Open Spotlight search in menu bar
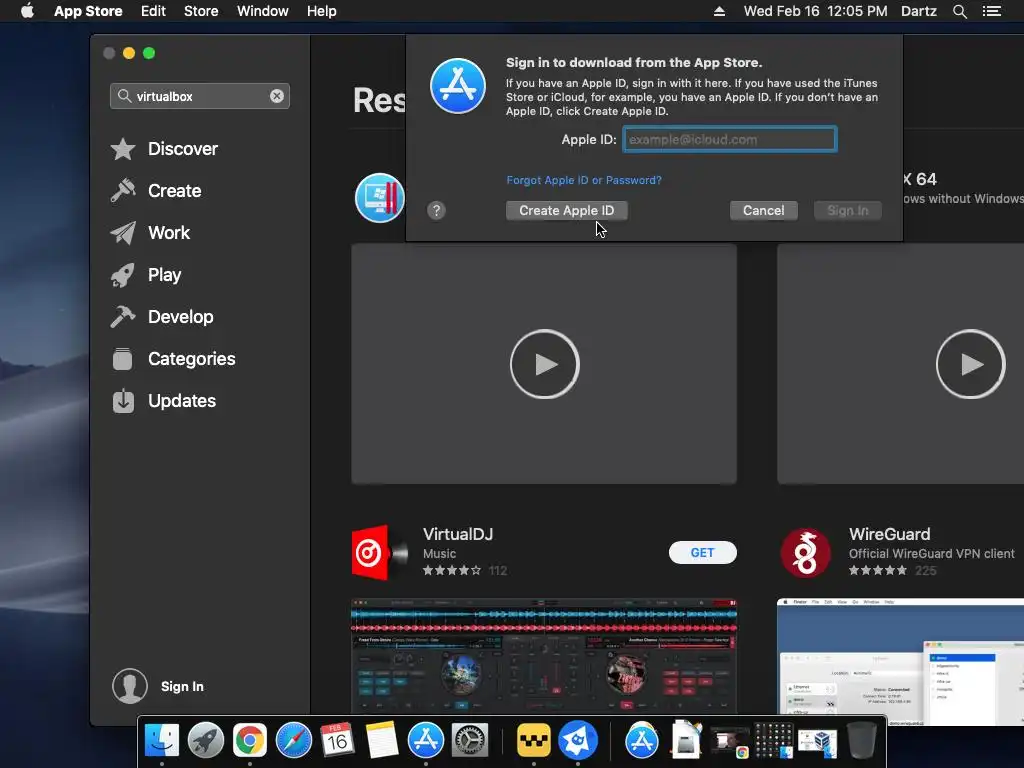Image resolution: width=1024 pixels, height=768 pixels. (959, 11)
